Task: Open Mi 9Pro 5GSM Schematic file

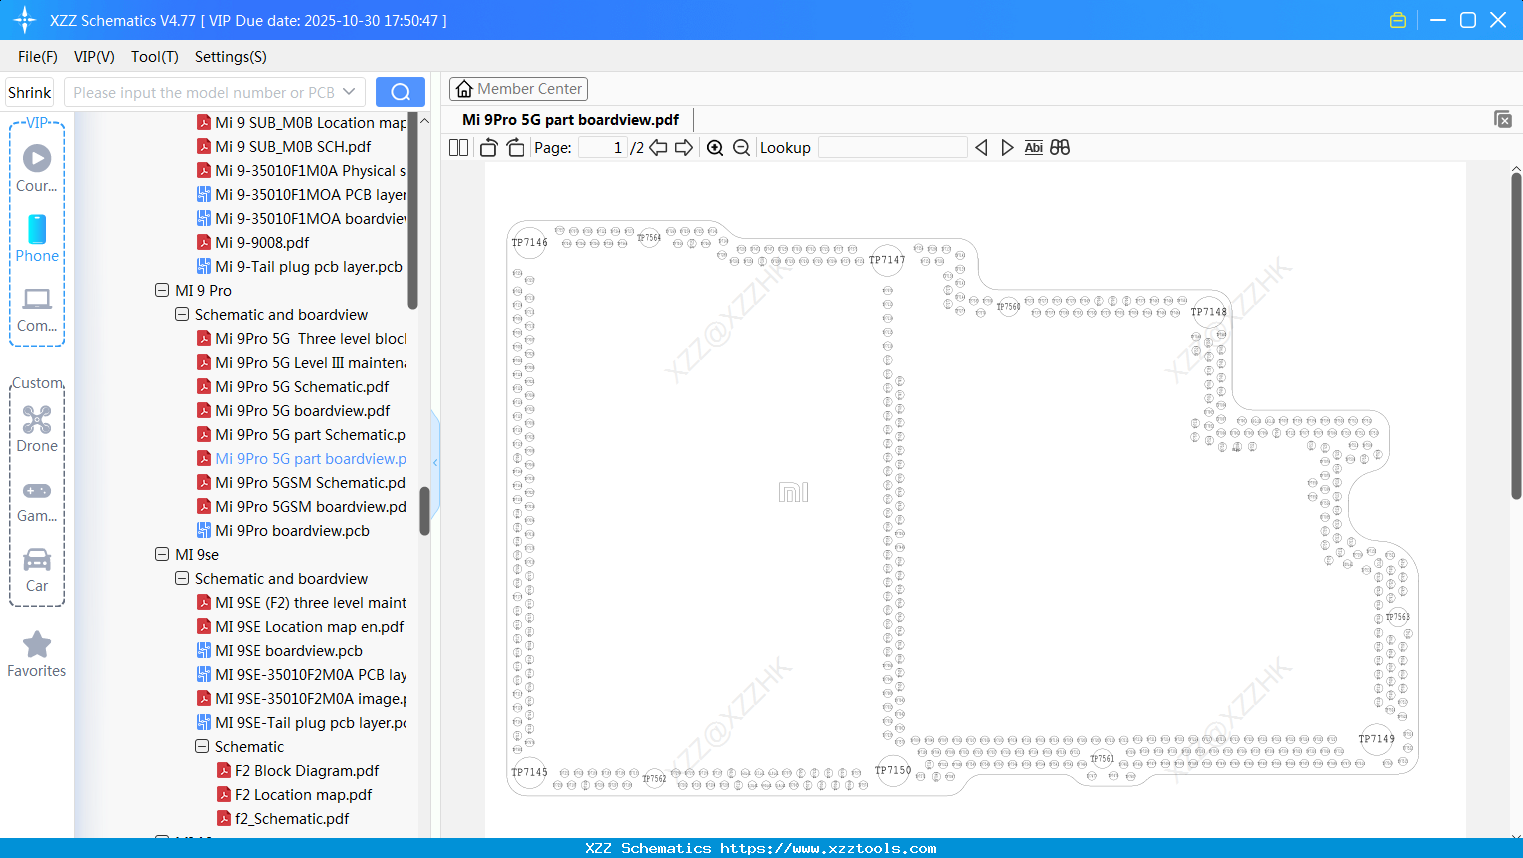Action: (301, 482)
